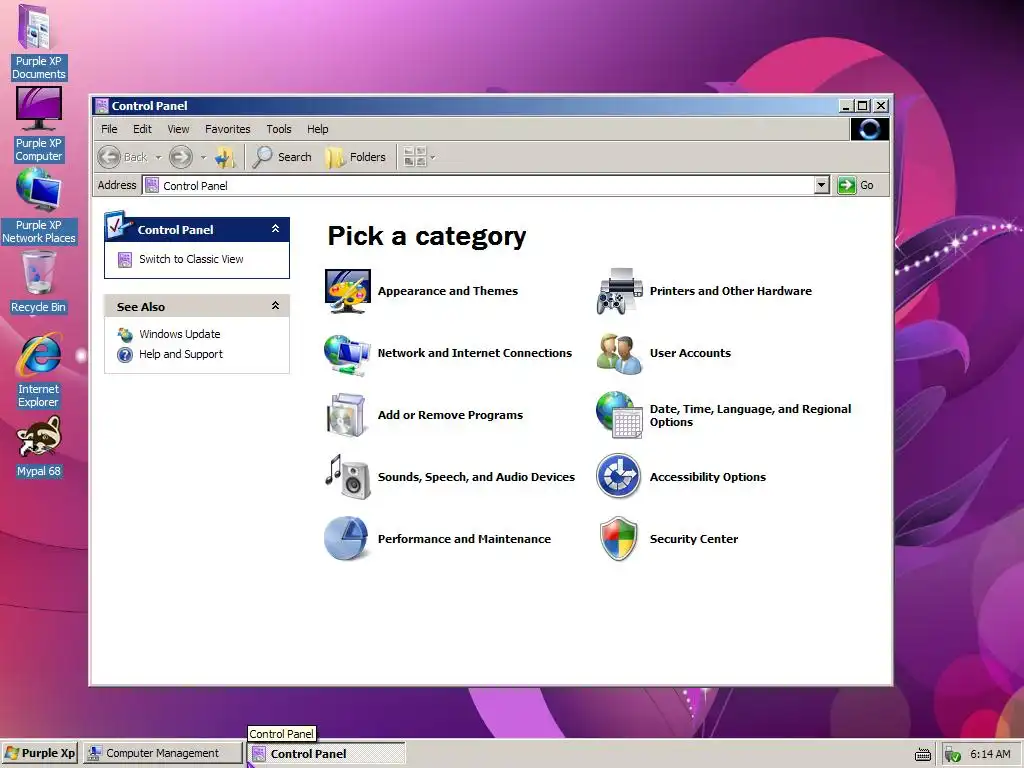Click the Control Panel window title bar
This screenshot has height=768, width=1024.
(x=464, y=106)
